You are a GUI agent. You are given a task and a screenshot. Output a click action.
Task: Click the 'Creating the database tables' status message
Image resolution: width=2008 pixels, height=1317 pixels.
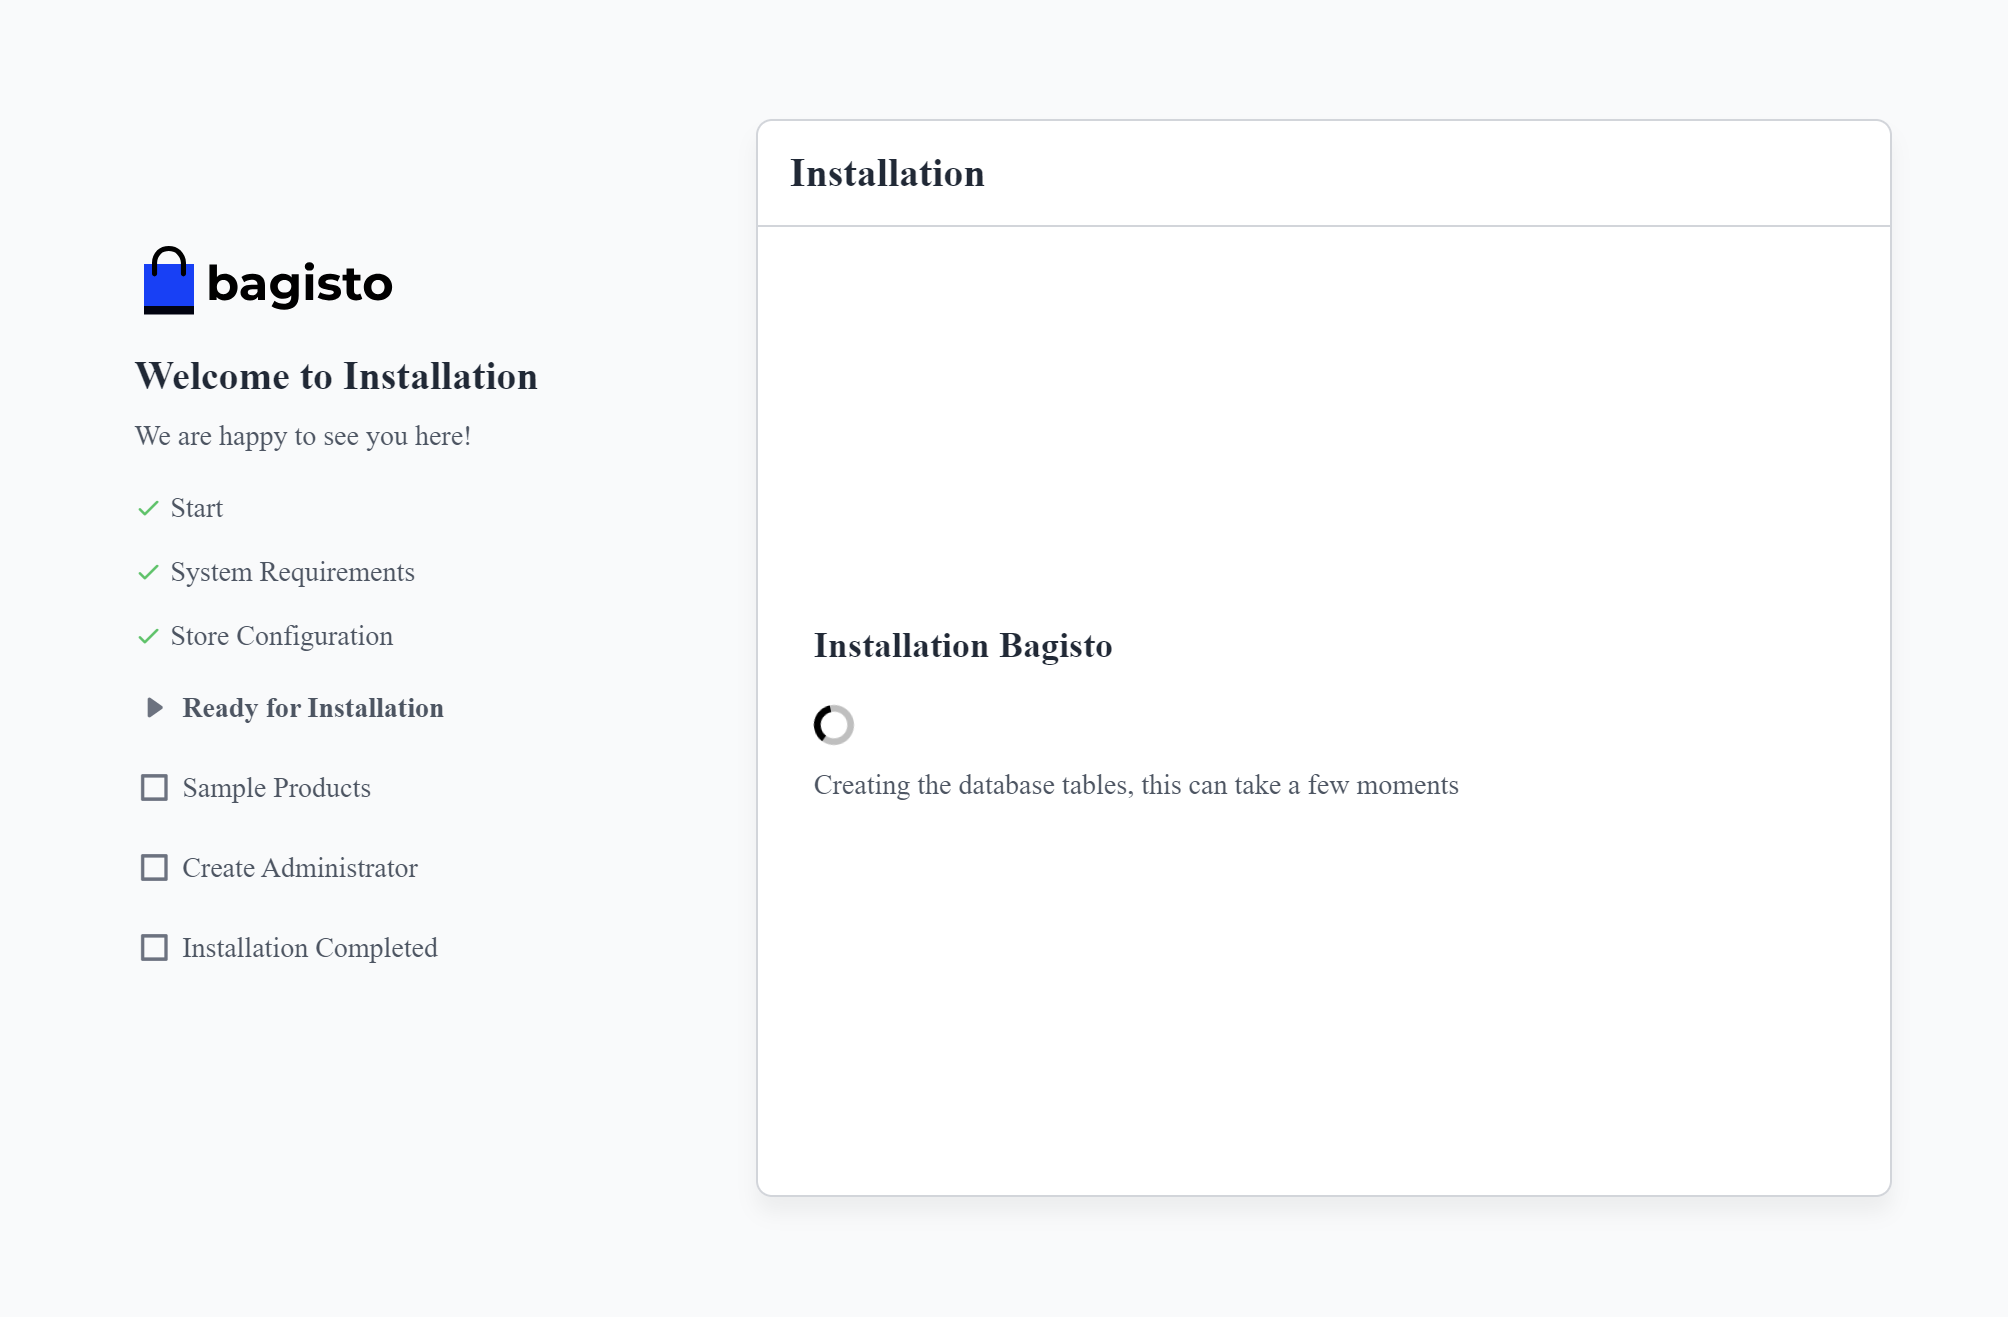(1136, 785)
